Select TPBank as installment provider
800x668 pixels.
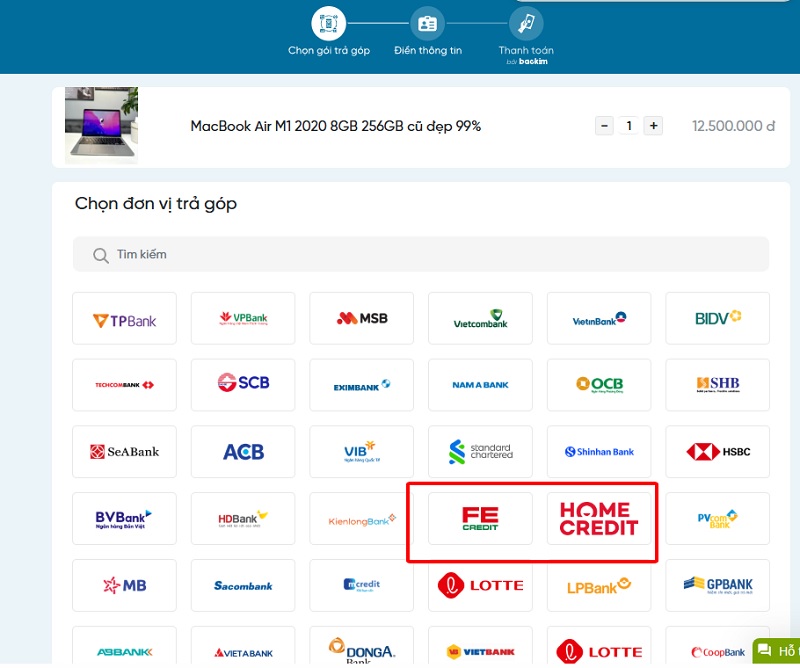pos(124,319)
